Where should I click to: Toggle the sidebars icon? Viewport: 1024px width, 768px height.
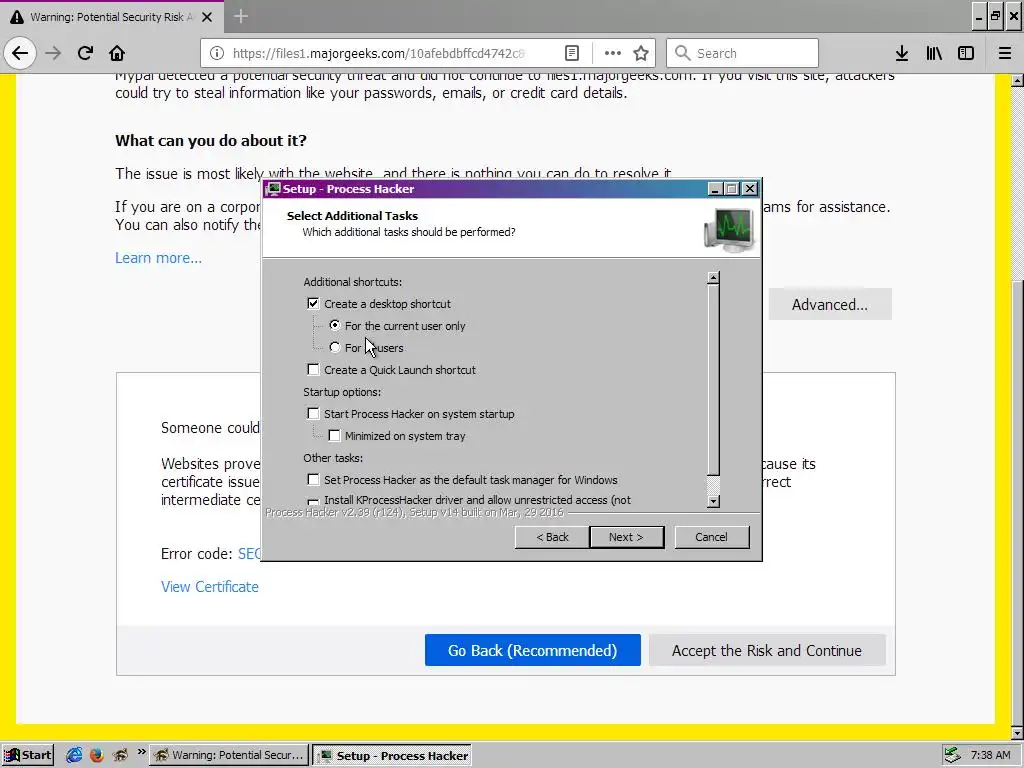(966, 53)
